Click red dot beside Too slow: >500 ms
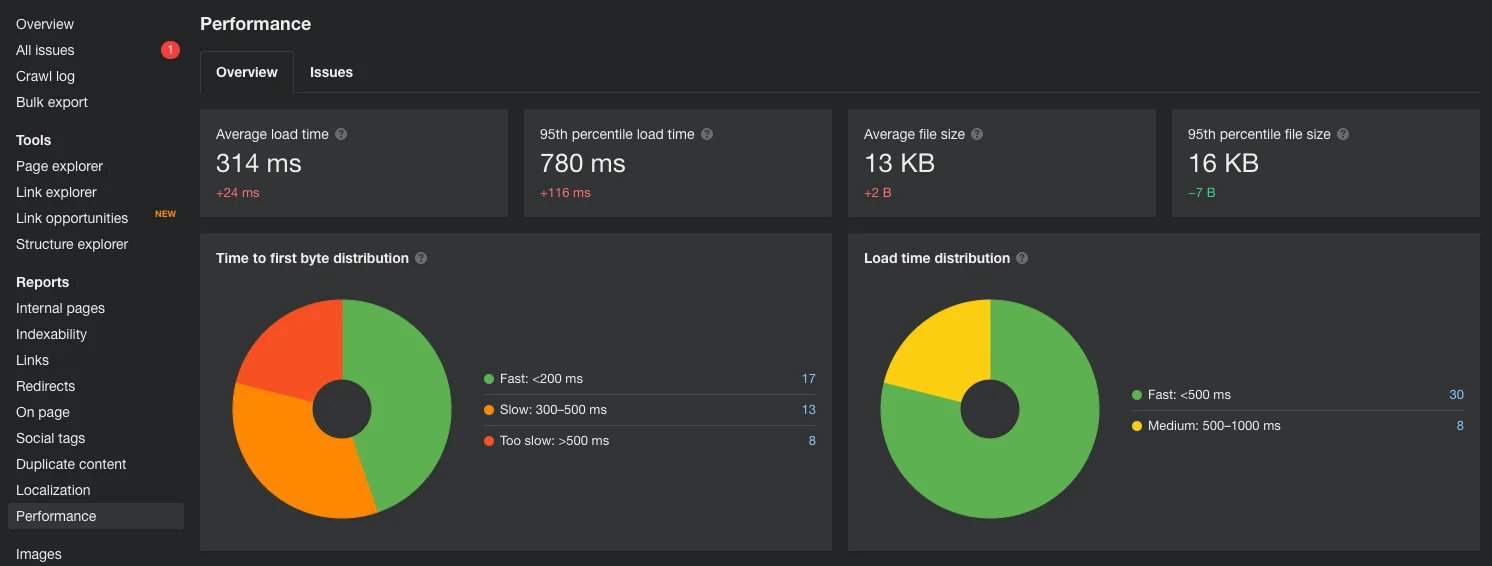 click(489, 441)
